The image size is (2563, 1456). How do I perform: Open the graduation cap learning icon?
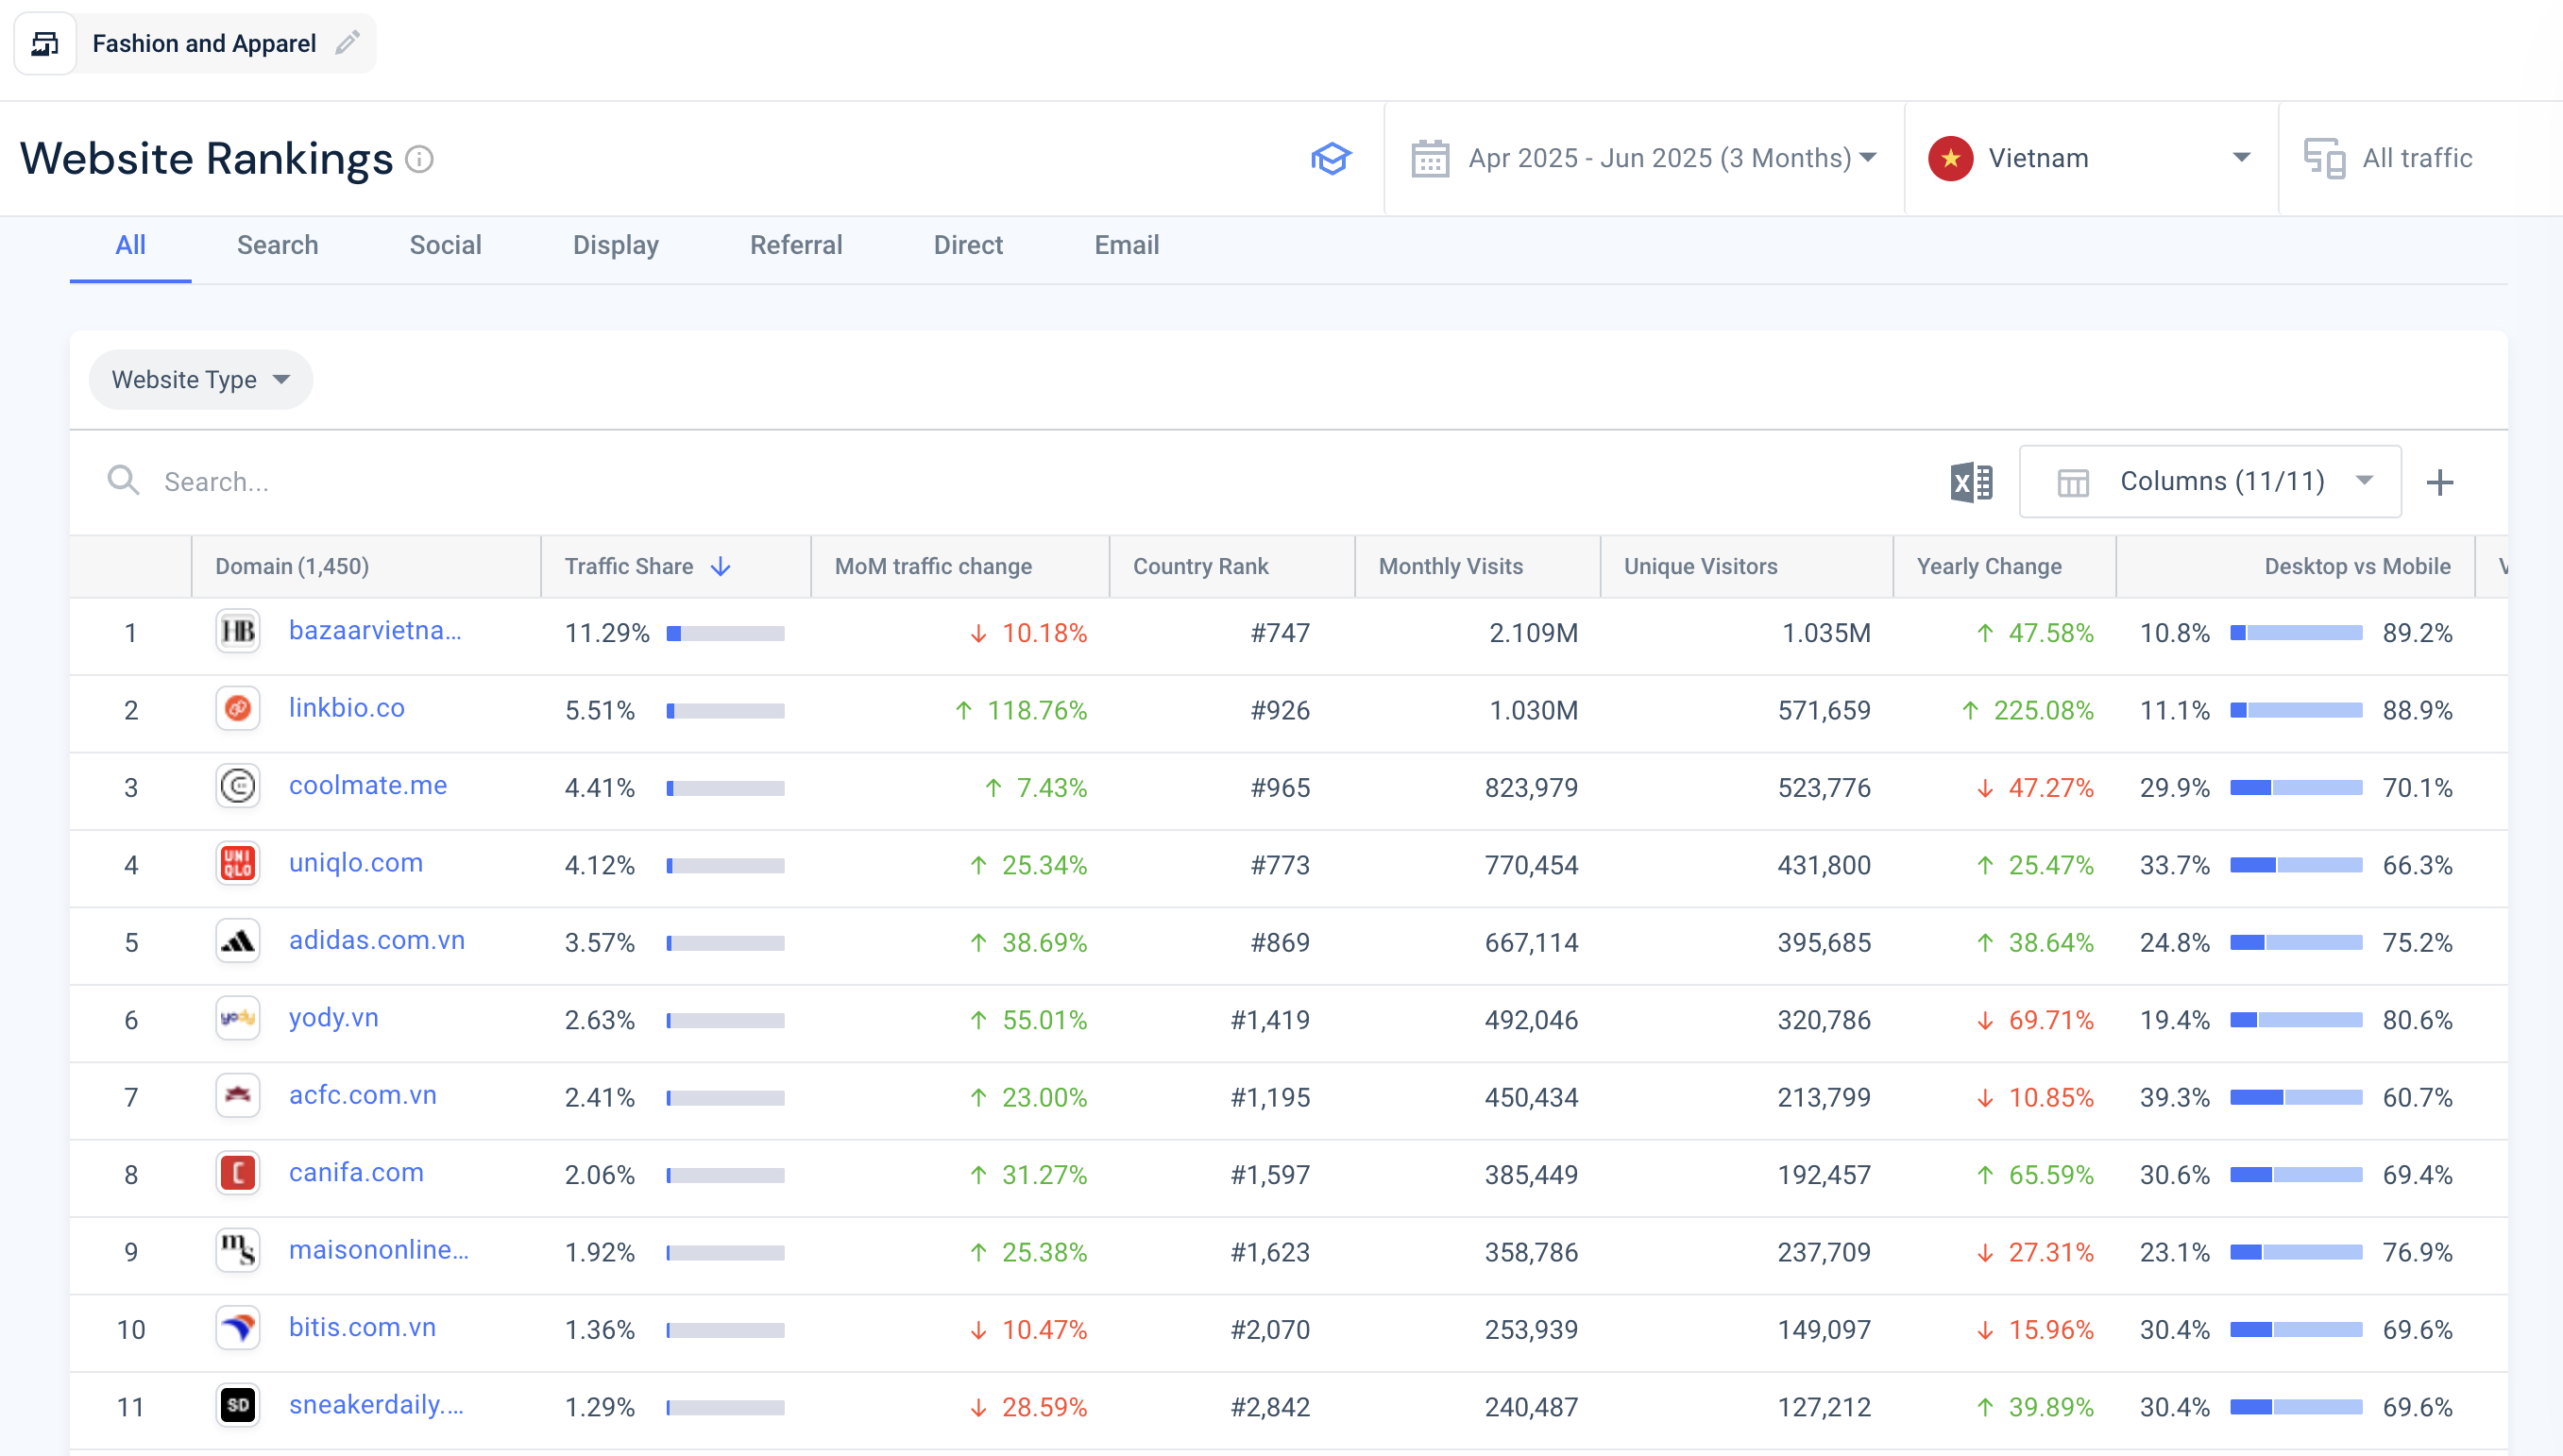[1330, 158]
